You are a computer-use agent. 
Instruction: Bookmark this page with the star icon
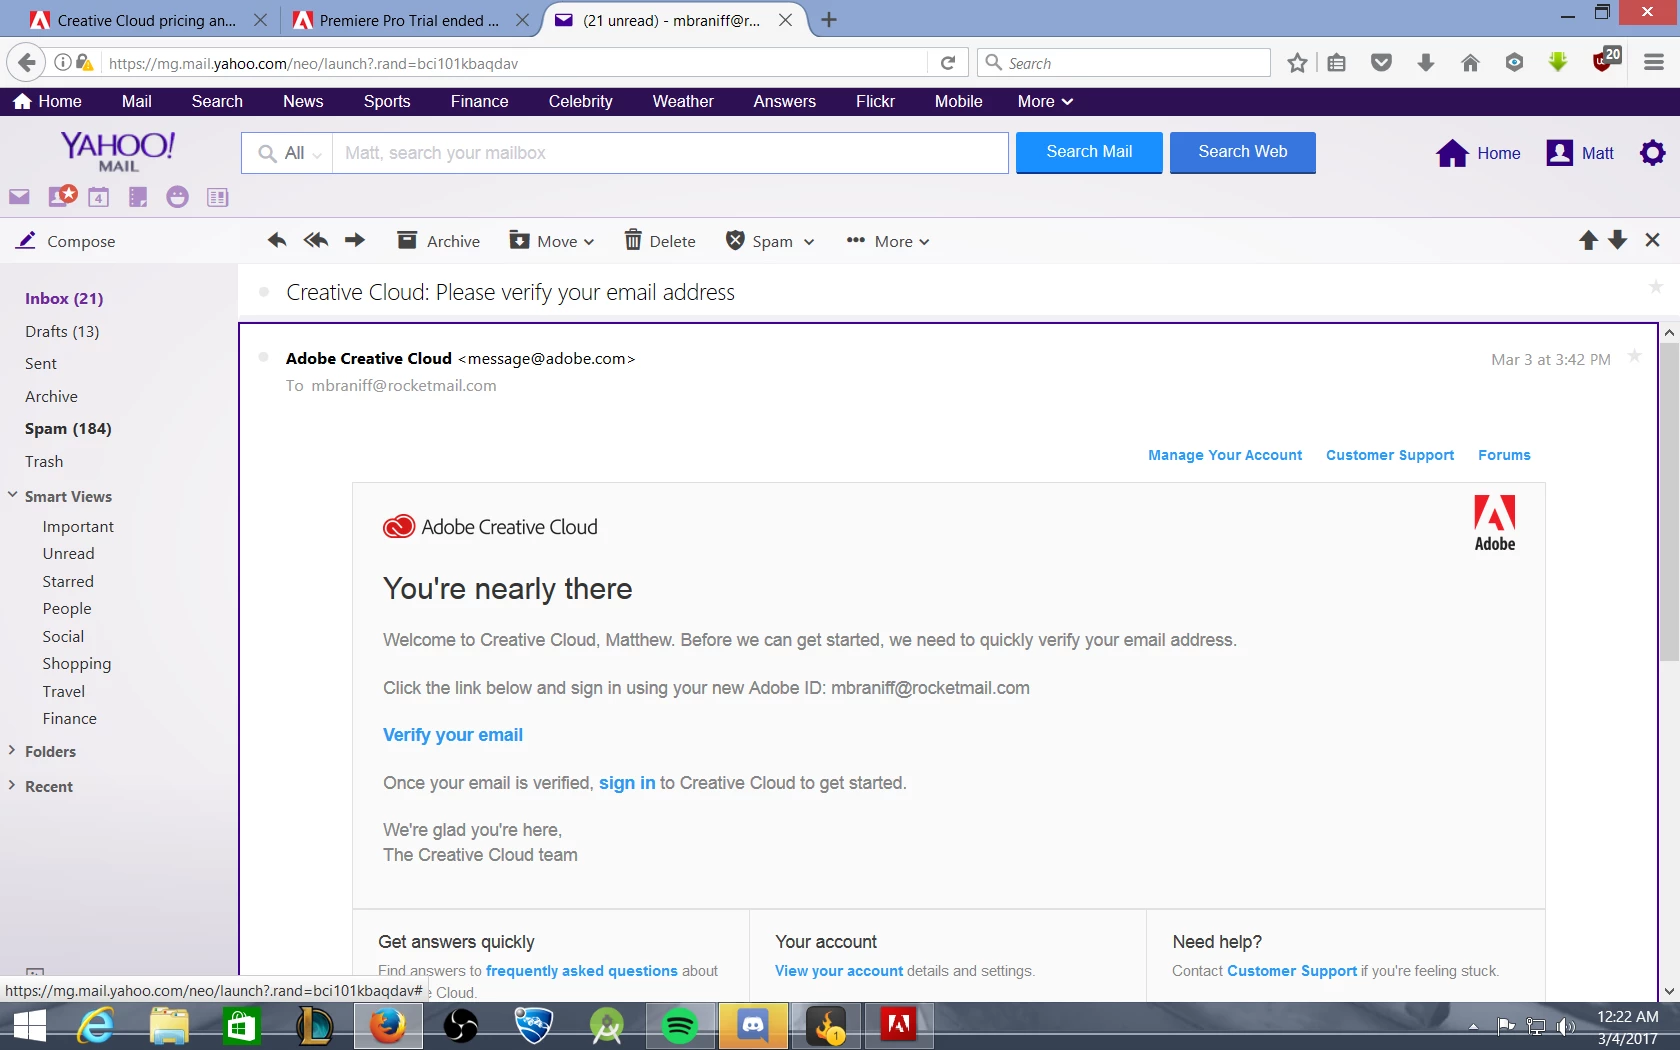pyautogui.click(x=1297, y=63)
